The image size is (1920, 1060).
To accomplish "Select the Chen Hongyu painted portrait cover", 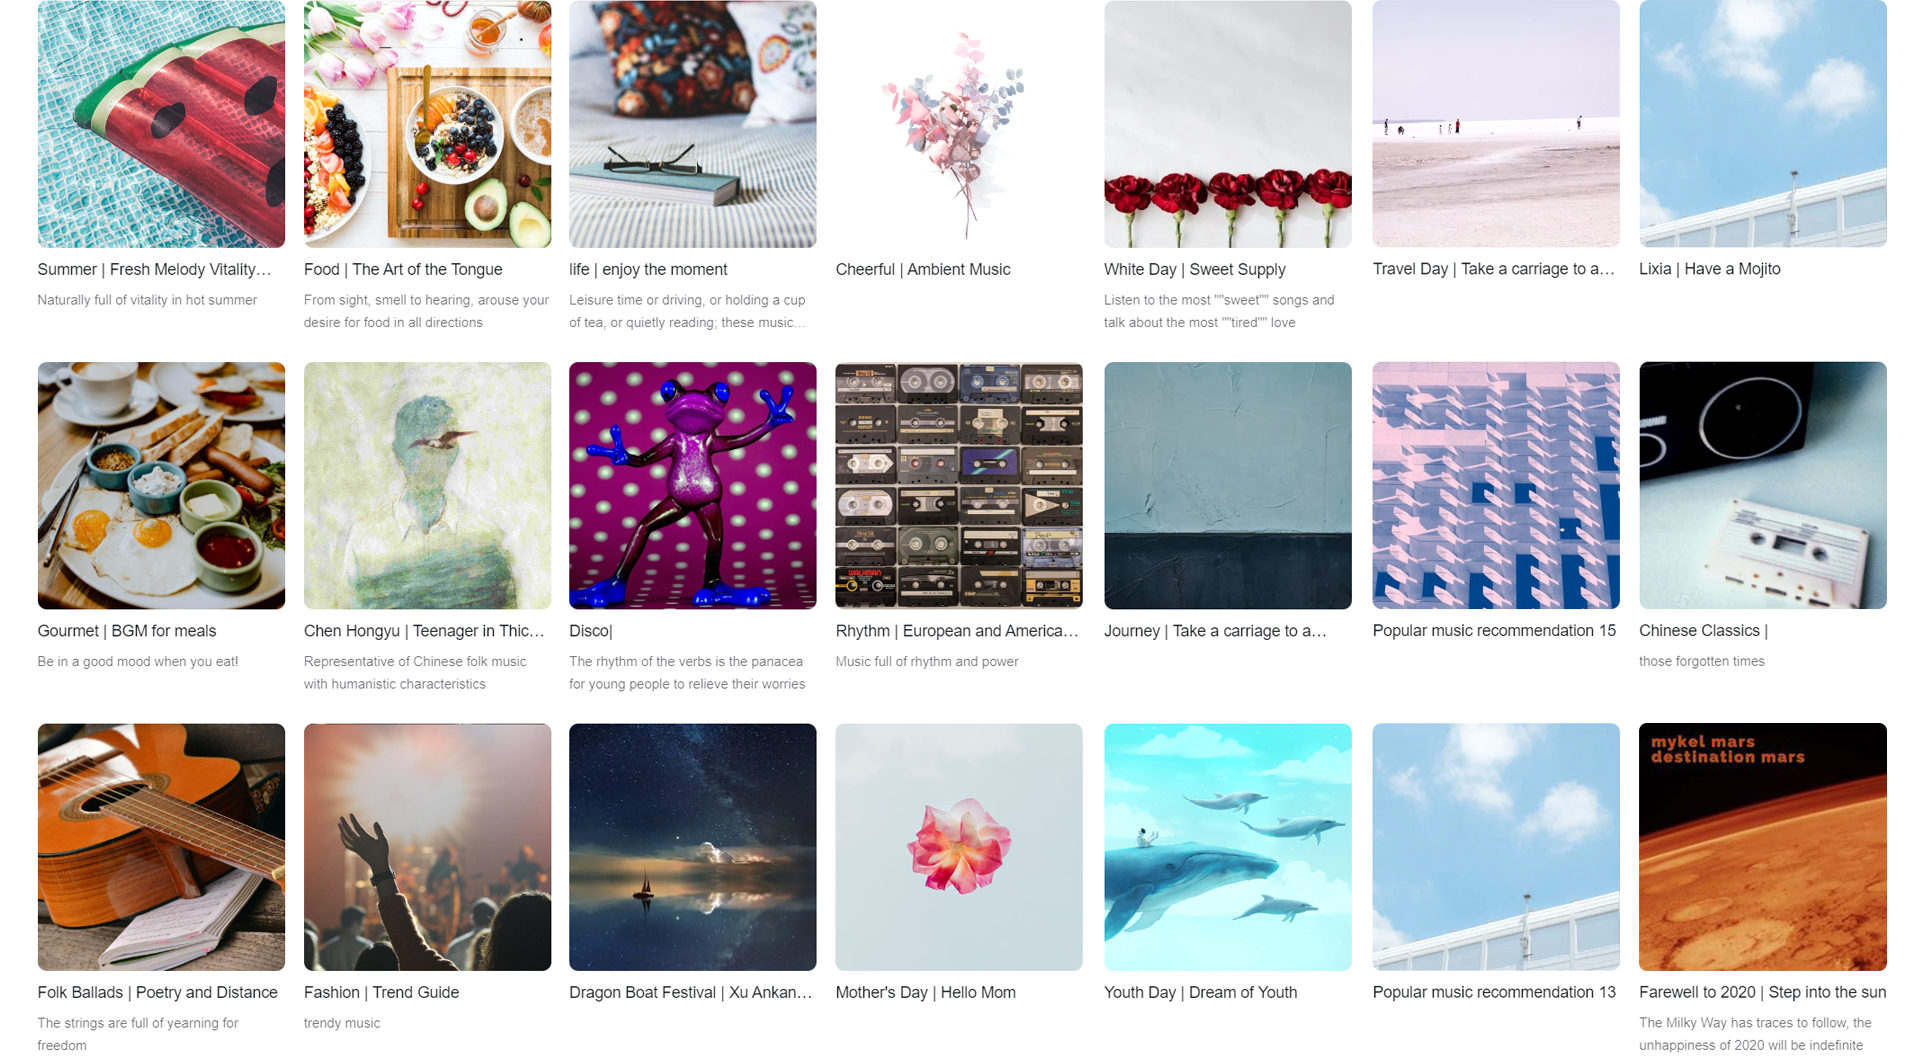I will pos(427,485).
